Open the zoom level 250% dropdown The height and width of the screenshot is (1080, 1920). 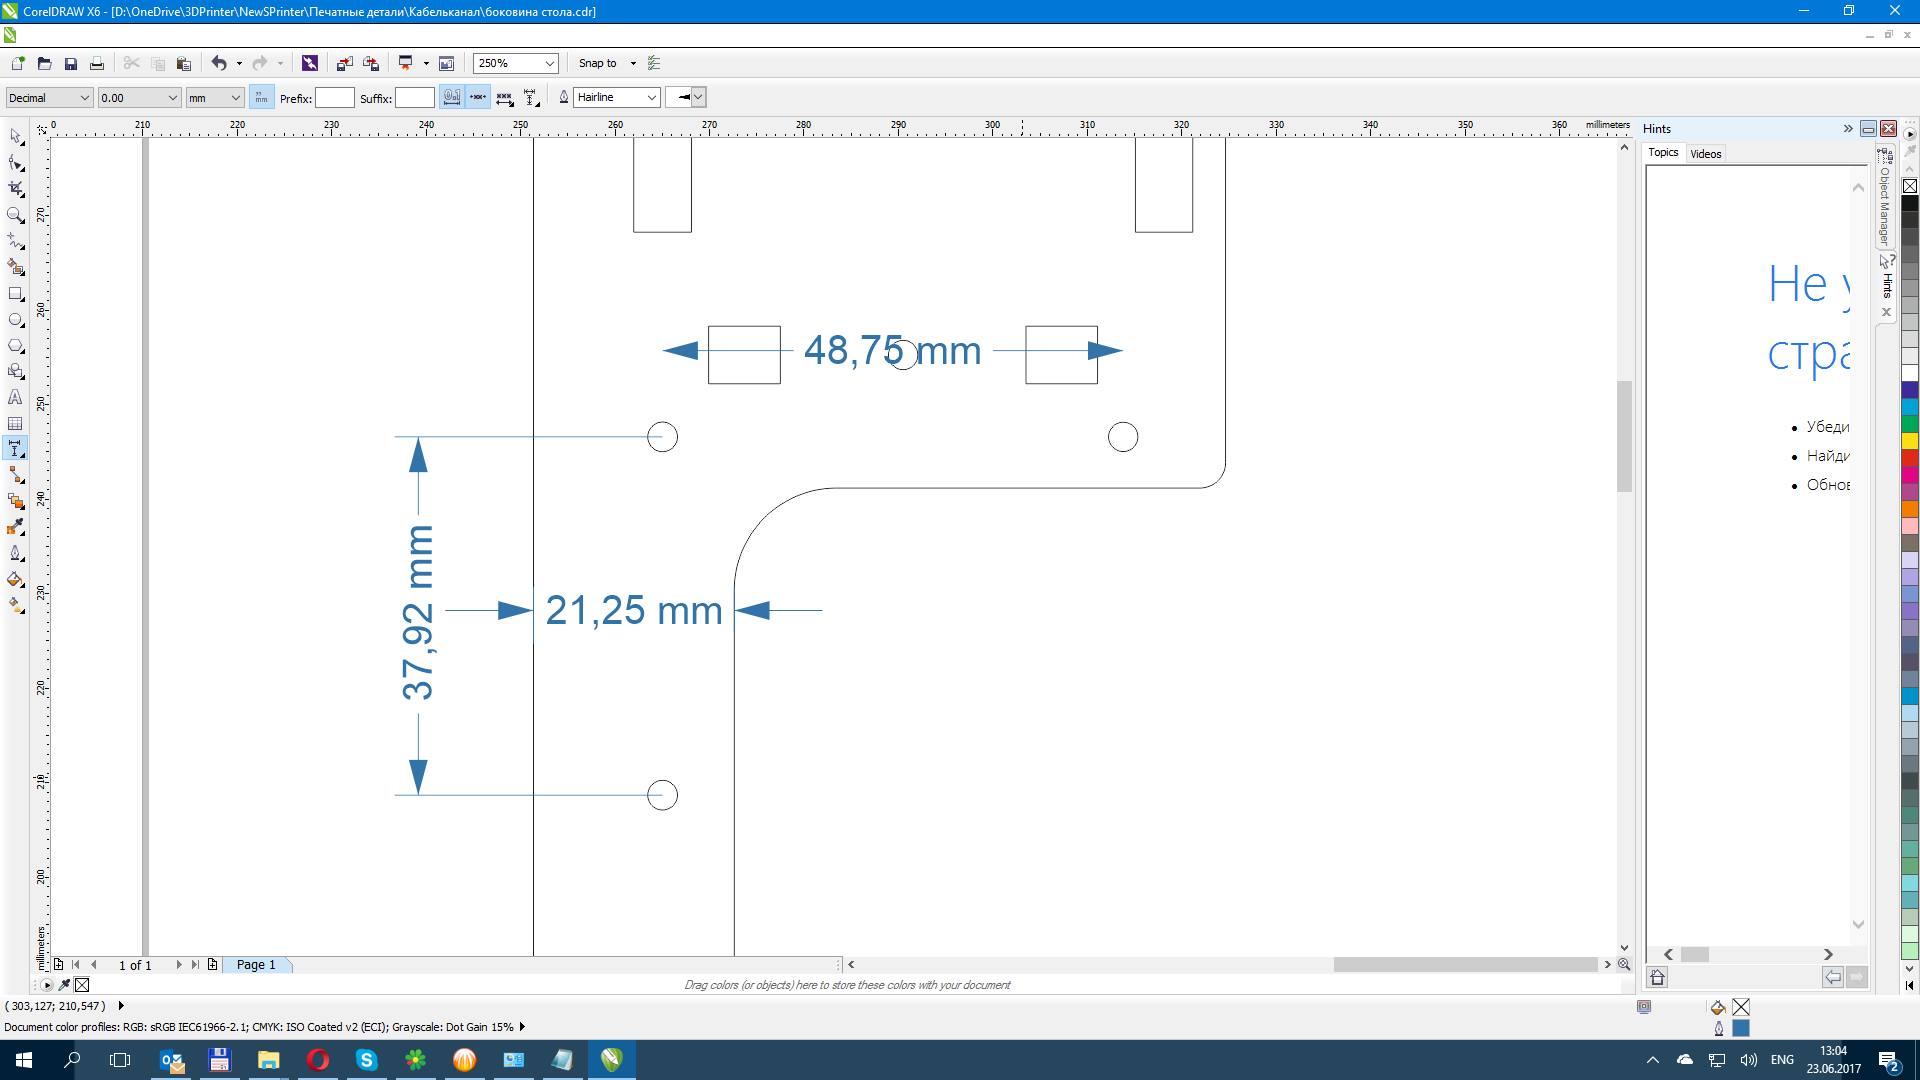coord(549,63)
